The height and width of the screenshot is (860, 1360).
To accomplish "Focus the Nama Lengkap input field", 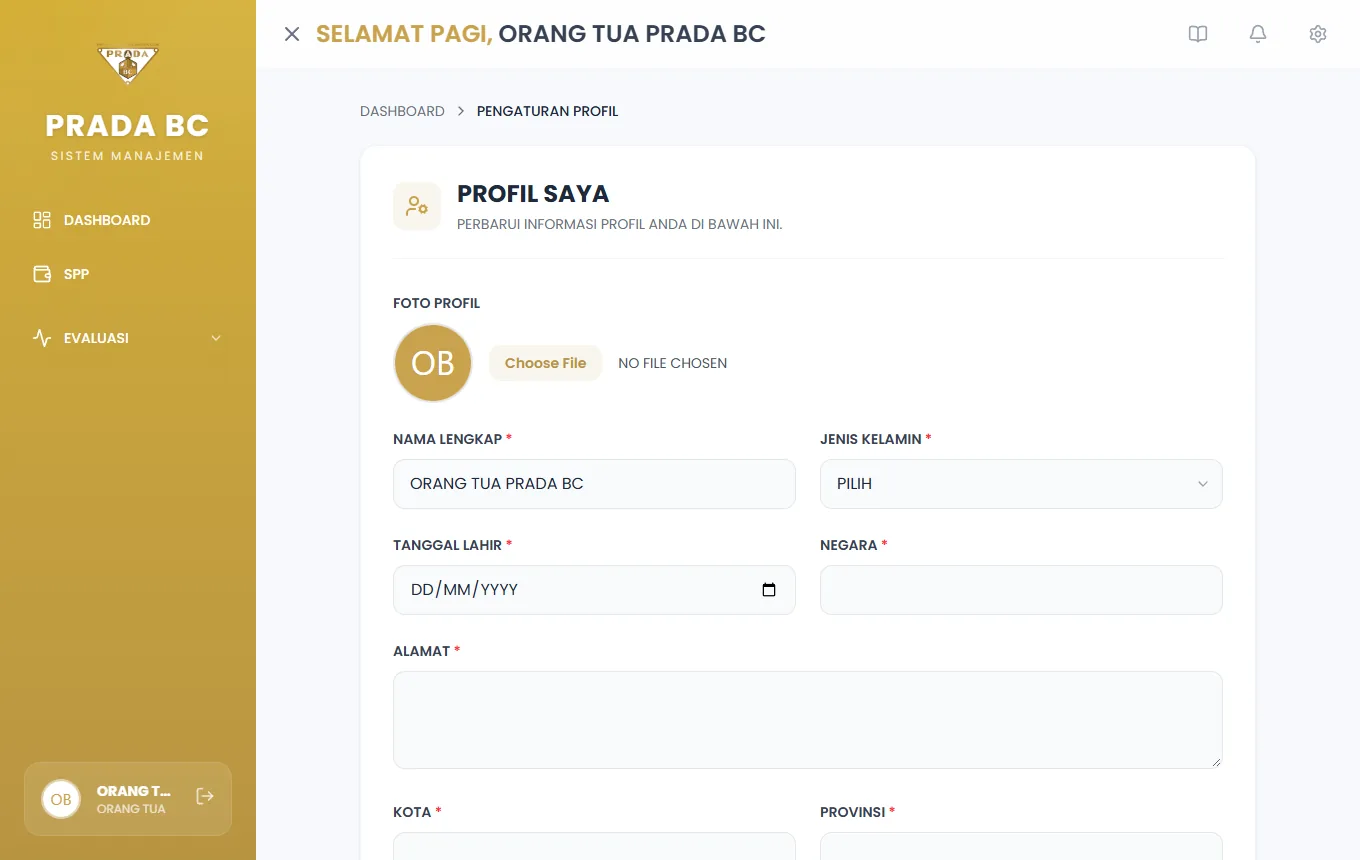I will click(594, 484).
